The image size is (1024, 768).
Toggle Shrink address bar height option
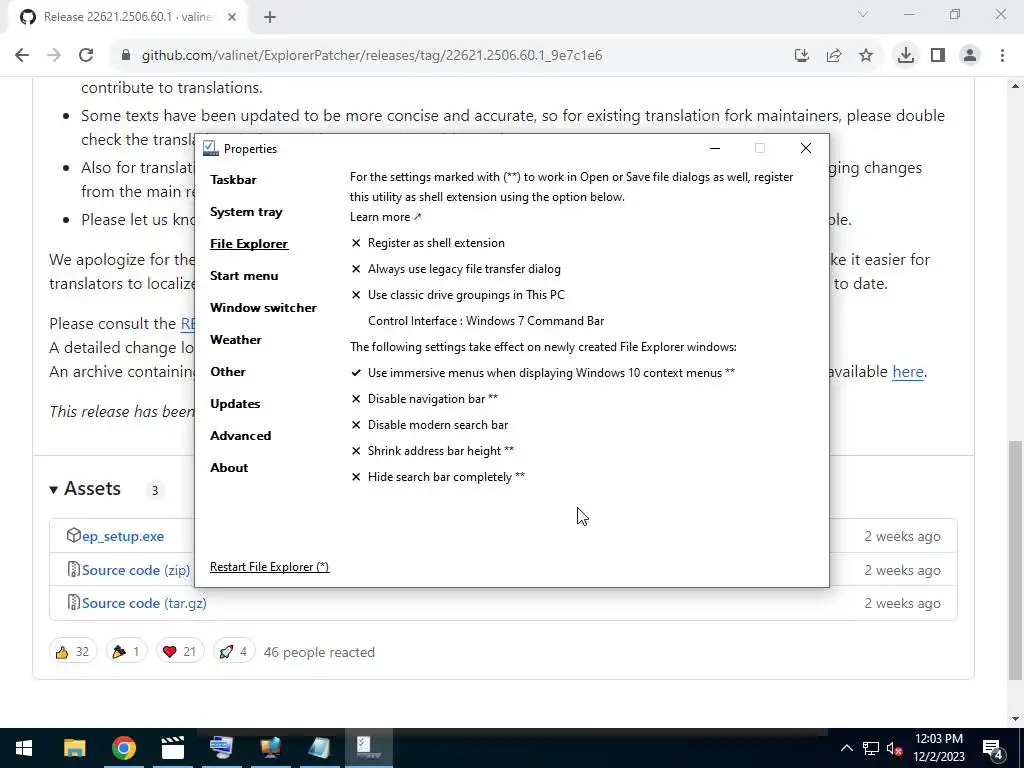[x=432, y=451]
